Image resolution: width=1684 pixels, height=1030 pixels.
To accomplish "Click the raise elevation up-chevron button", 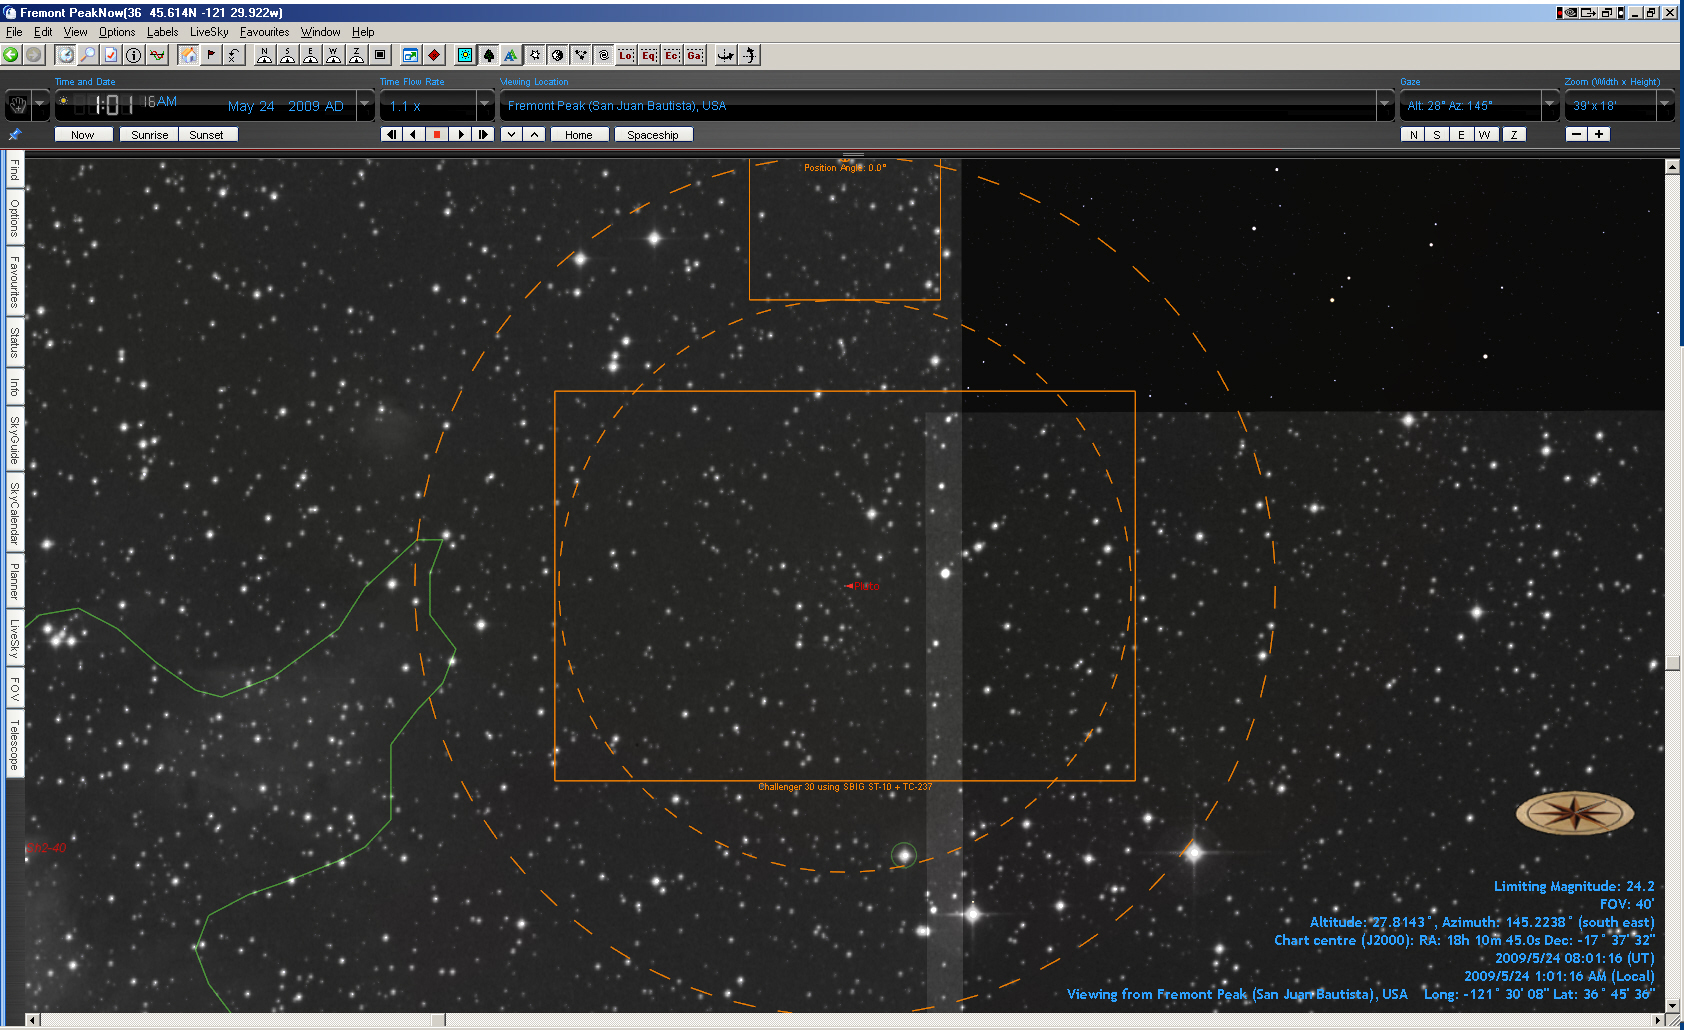I will [535, 134].
